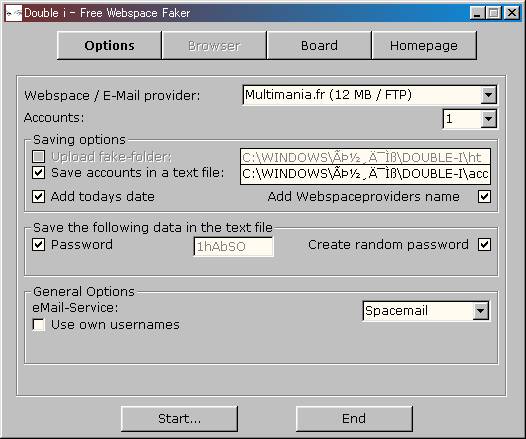Image resolution: width=526 pixels, height=439 pixels.
Task: Enable Use own usernames checkbox
Action: pos(39,325)
